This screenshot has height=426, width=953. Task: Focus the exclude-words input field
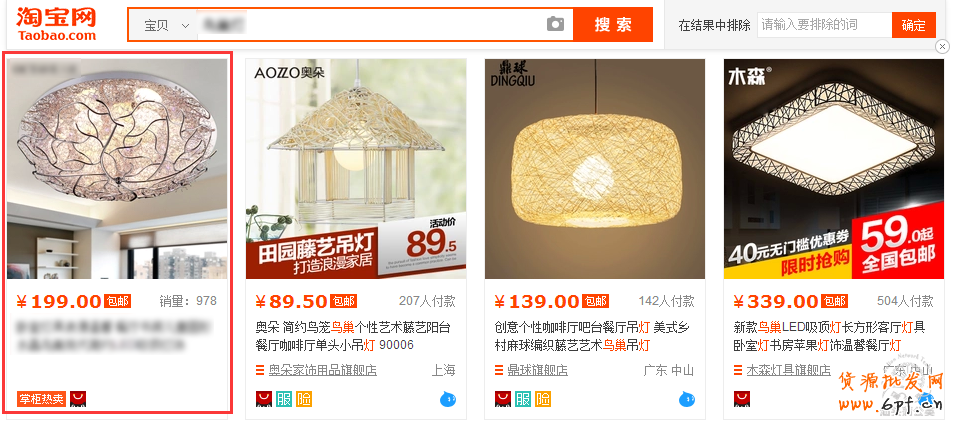824,26
